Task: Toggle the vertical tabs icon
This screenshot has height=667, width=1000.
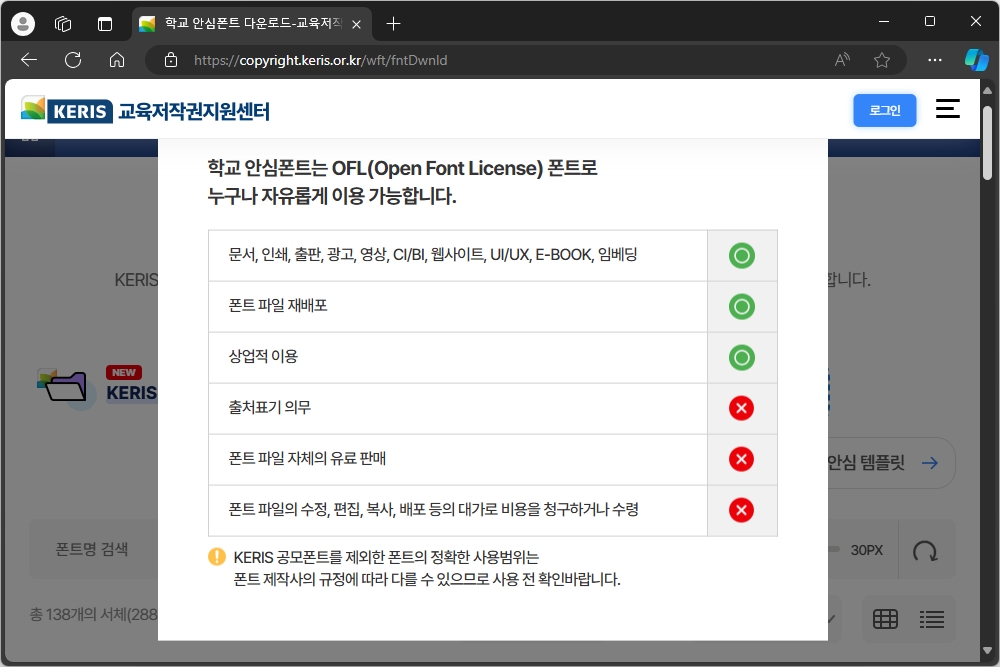Action: point(105,24)
